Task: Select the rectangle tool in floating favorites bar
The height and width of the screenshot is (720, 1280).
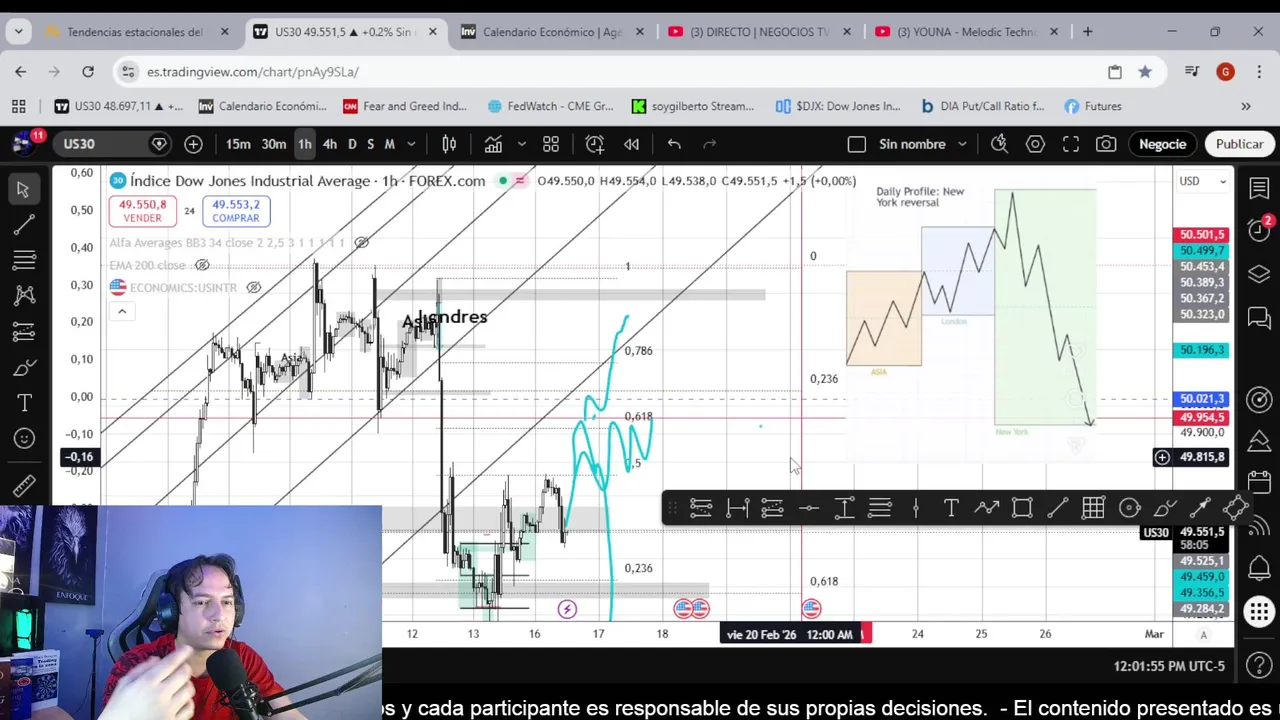Action: [x=1022, y=509]
